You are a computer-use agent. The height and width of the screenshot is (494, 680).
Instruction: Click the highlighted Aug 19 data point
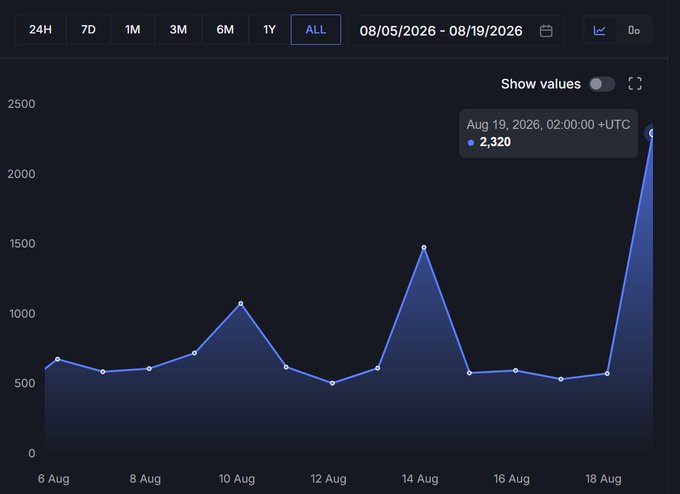click(651, 133)
